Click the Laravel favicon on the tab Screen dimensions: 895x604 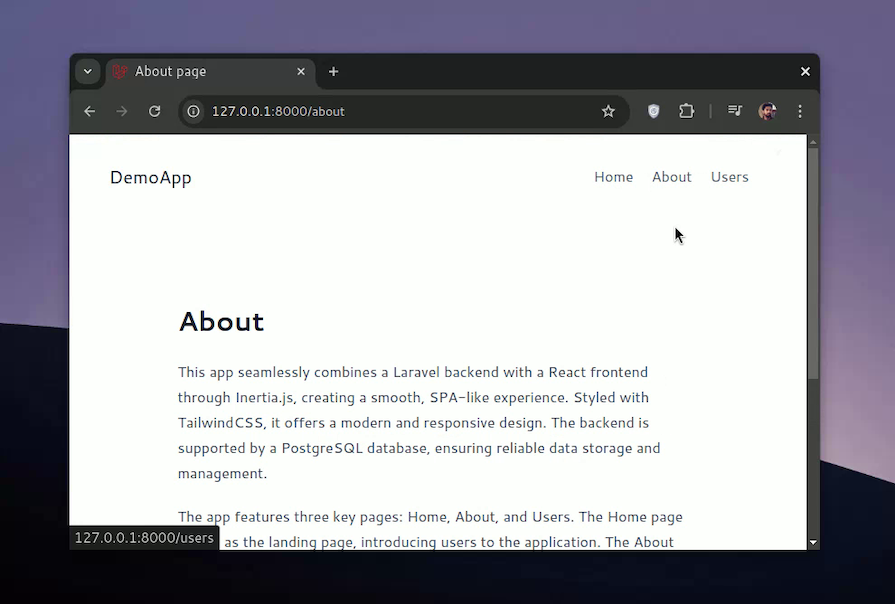click(120, 71)
